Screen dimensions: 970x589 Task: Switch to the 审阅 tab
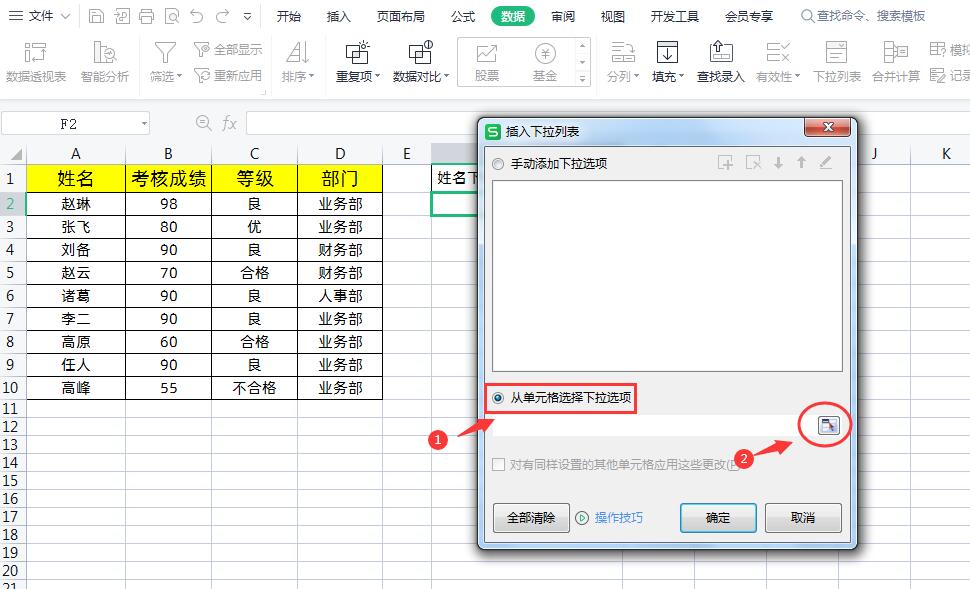click(x=563, y=17)
